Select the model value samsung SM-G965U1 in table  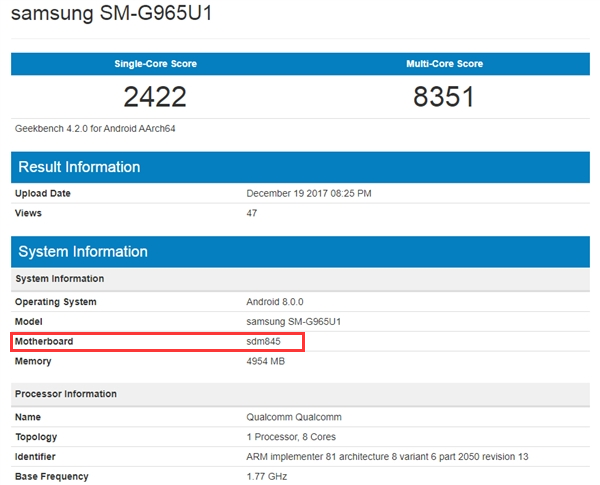point(293,322)
